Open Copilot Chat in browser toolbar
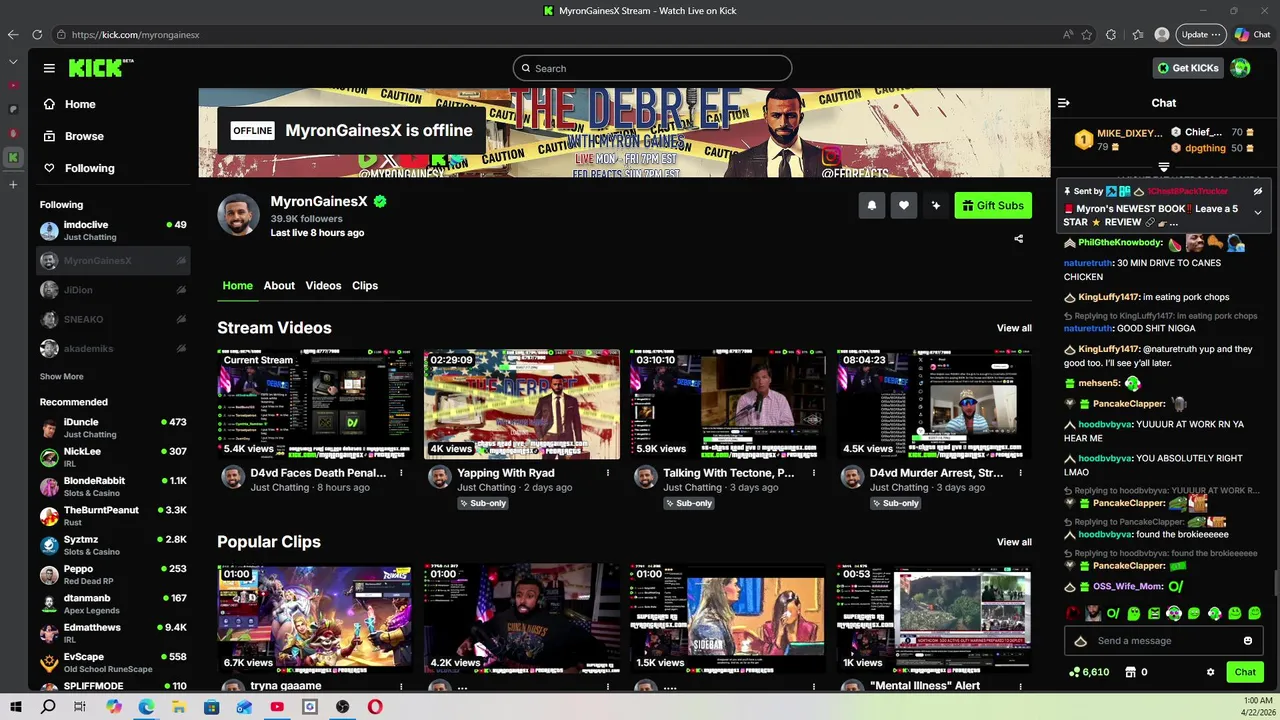1280x720 pixels. click(1252, 34)
